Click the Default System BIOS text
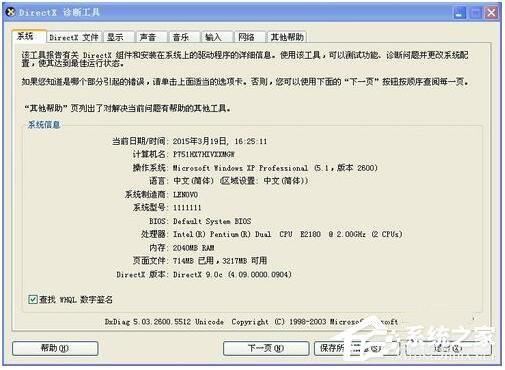The width and height of the screenshot is (505, 370). 212,221
